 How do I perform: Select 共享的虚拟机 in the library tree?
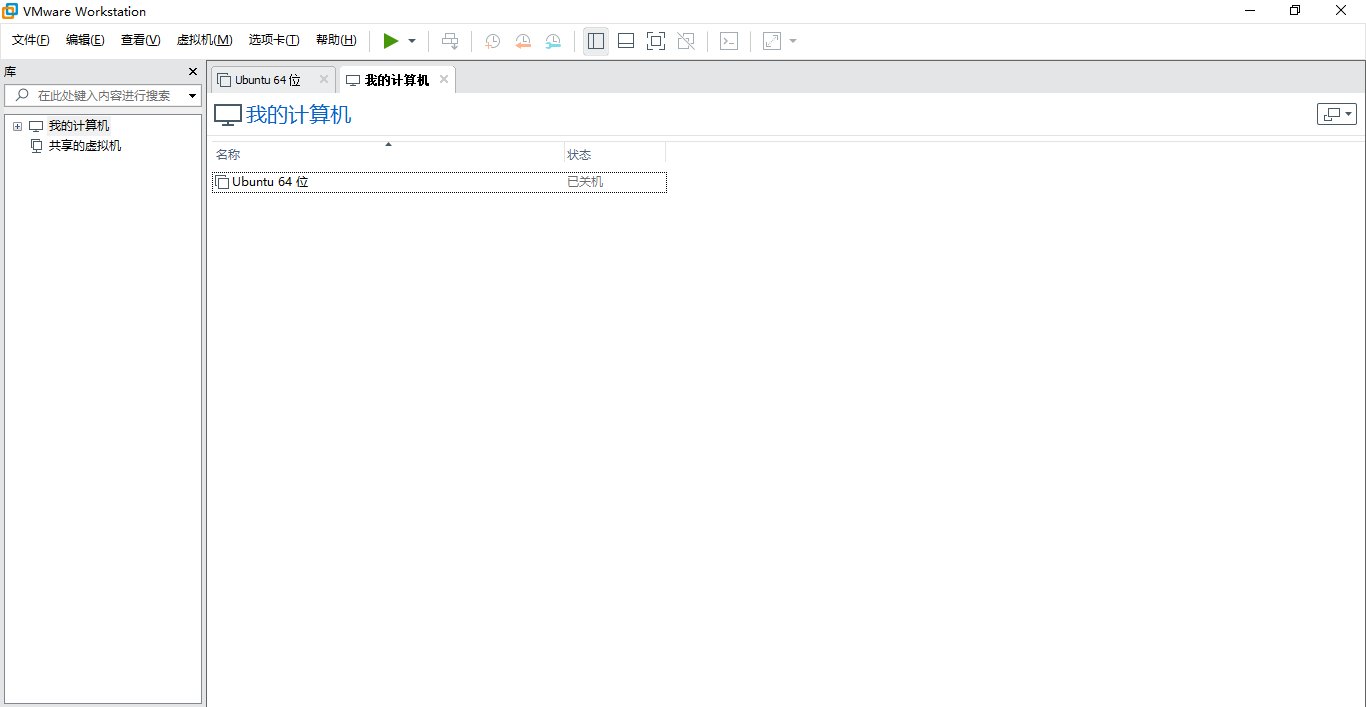click(85, 146)
